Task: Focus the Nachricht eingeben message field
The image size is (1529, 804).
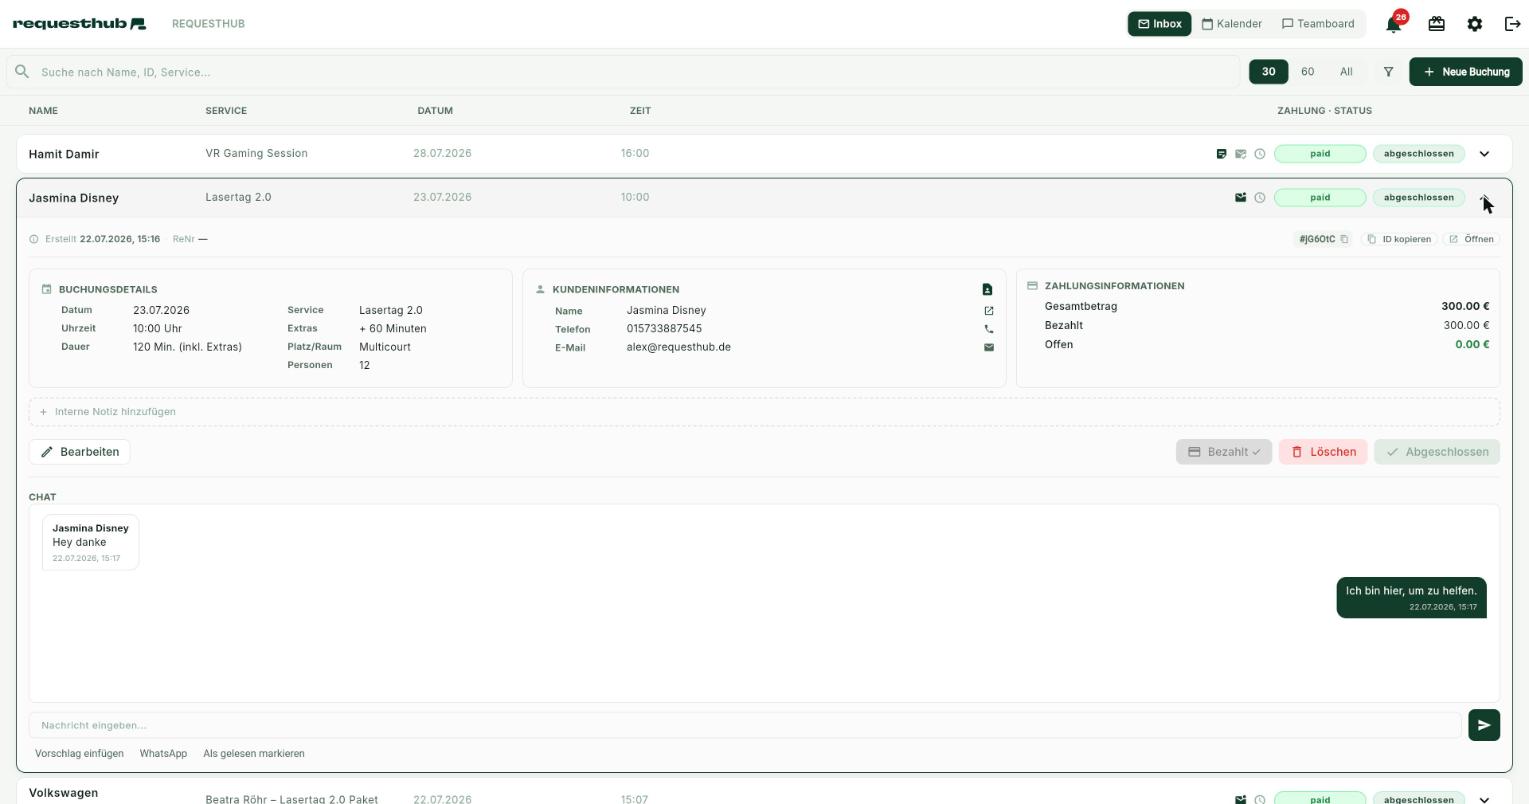Action: [745, 725]
